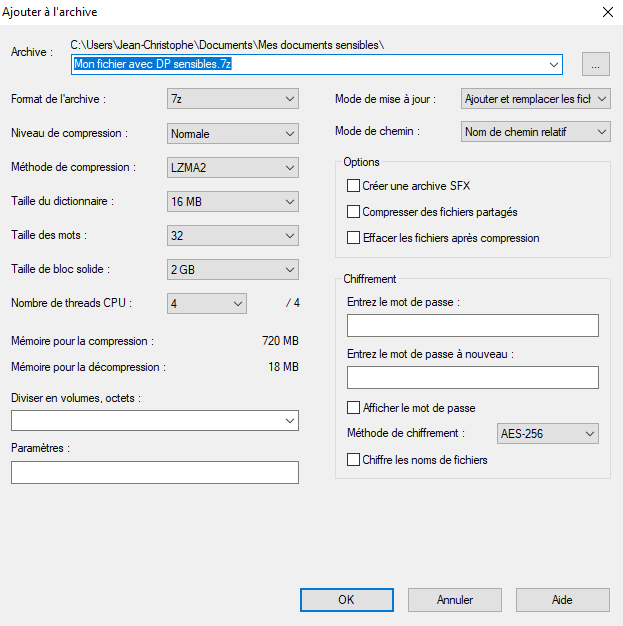The height and width of the screenshot is (626, 623).
Task: Open help with the Aide button
Action: [x=563, y=600]
